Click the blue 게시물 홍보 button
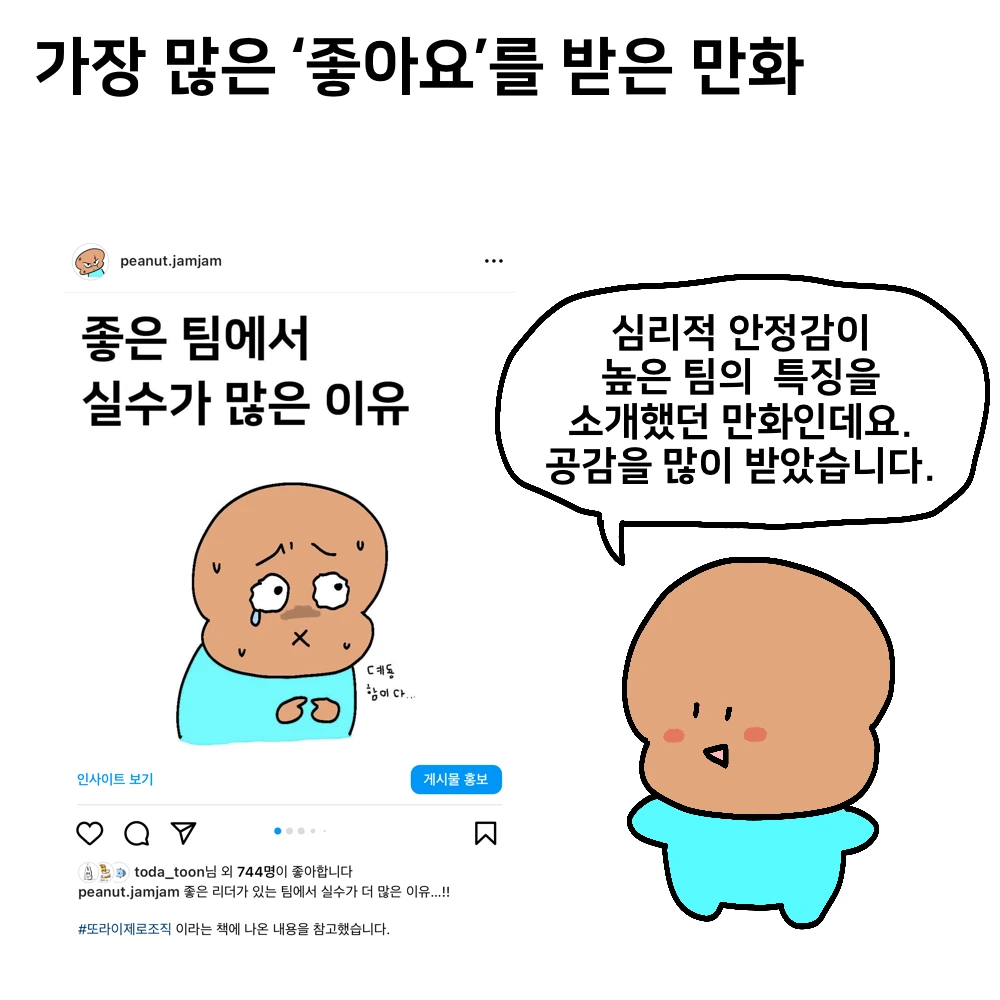The width and height of the screenshot is (1000, 1000). tap(456, 779)
